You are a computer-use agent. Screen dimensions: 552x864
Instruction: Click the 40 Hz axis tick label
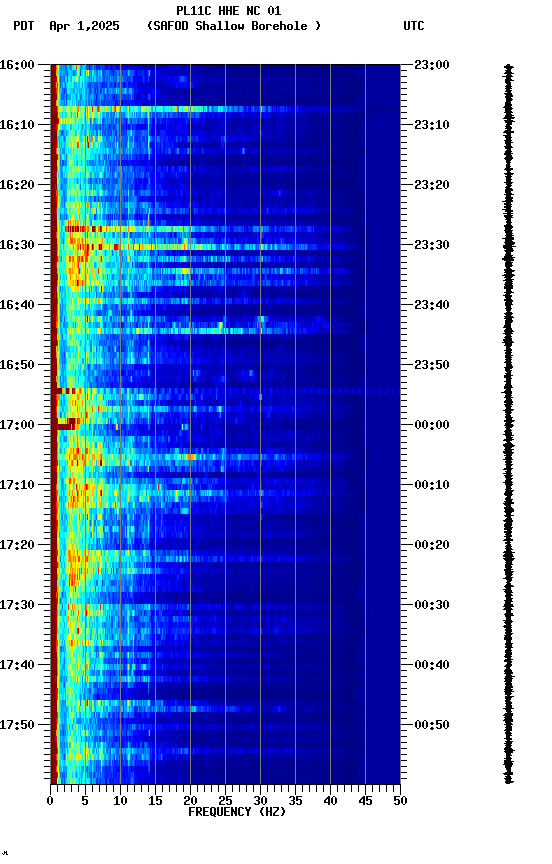[330, 801]
